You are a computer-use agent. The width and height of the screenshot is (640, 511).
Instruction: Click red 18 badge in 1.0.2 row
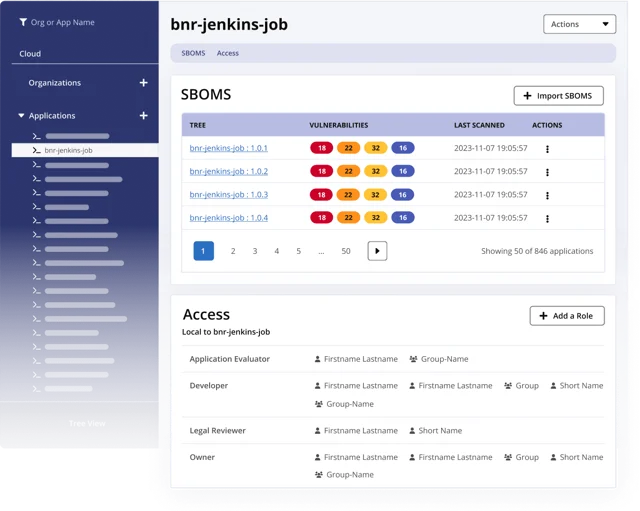click(x=322, y=171)
